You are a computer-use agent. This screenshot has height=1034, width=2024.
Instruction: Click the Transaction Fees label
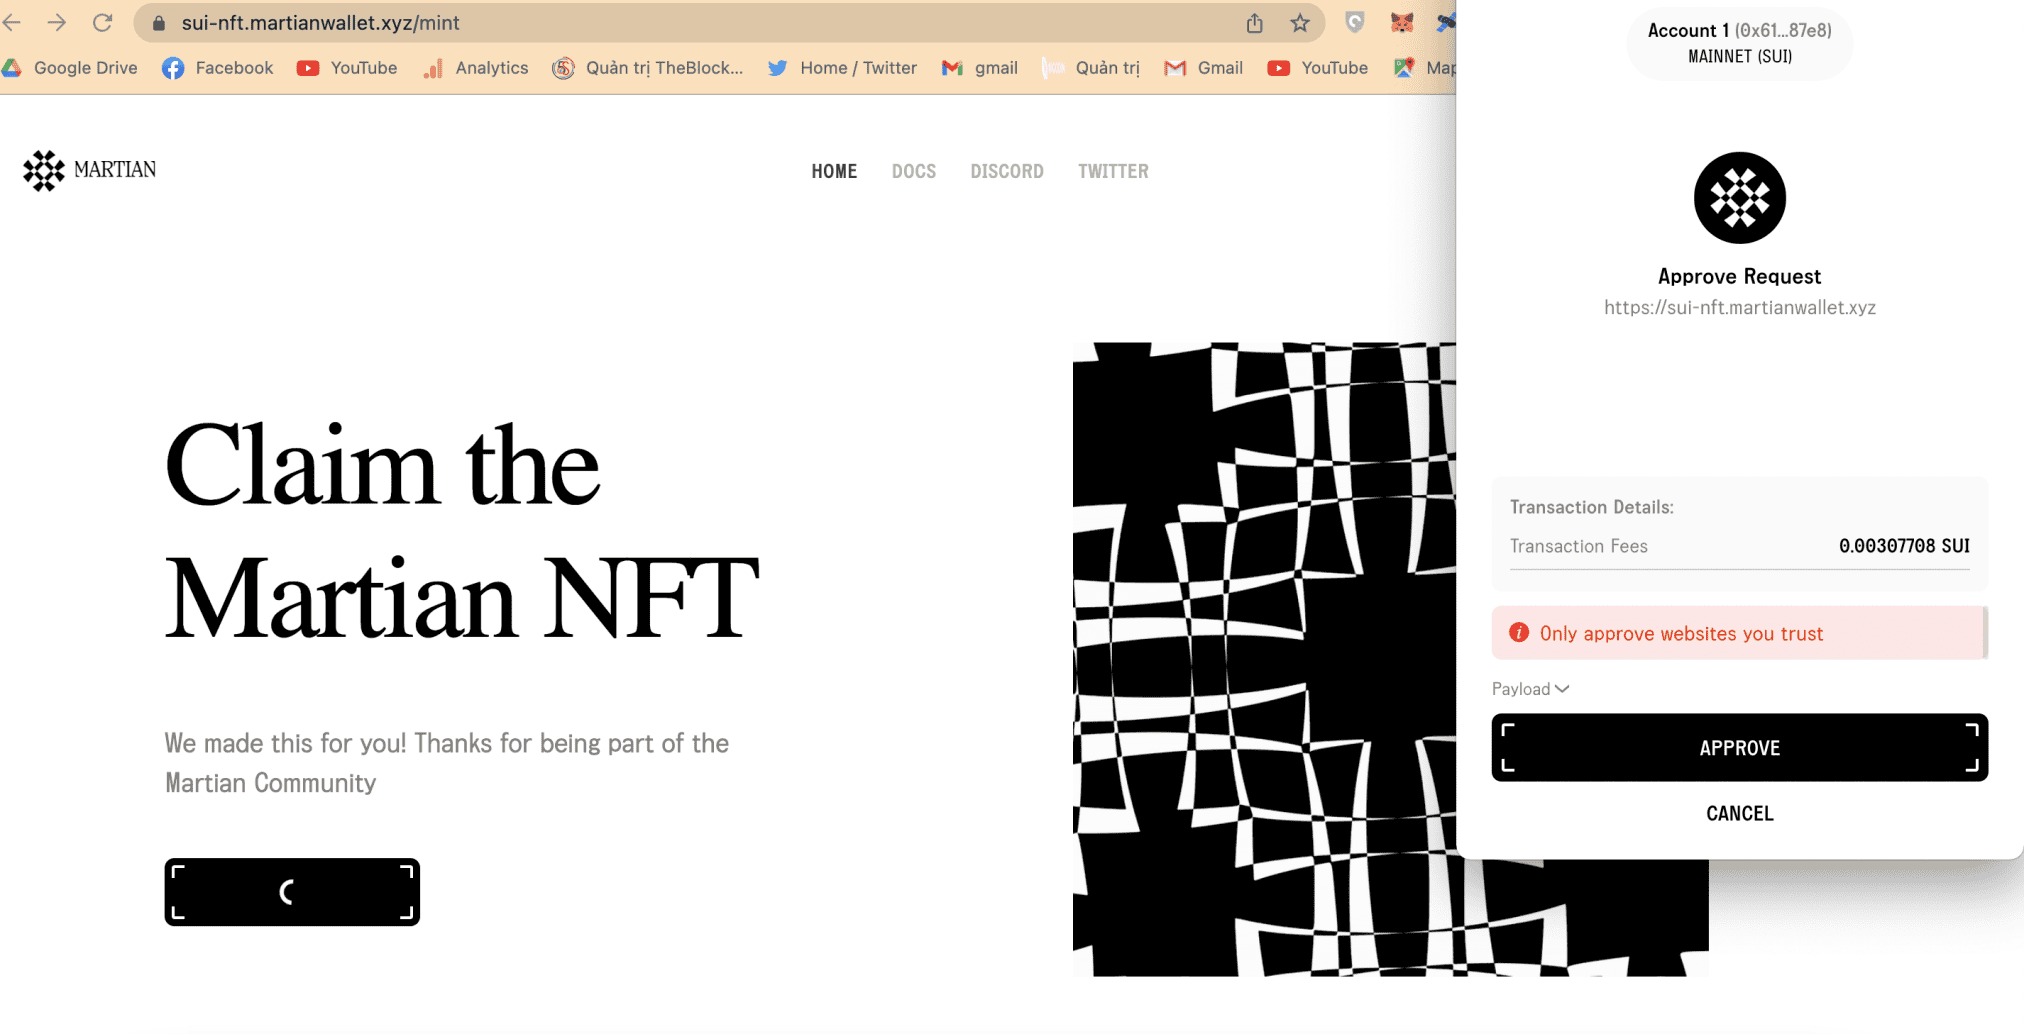(x=1578, y=546)
